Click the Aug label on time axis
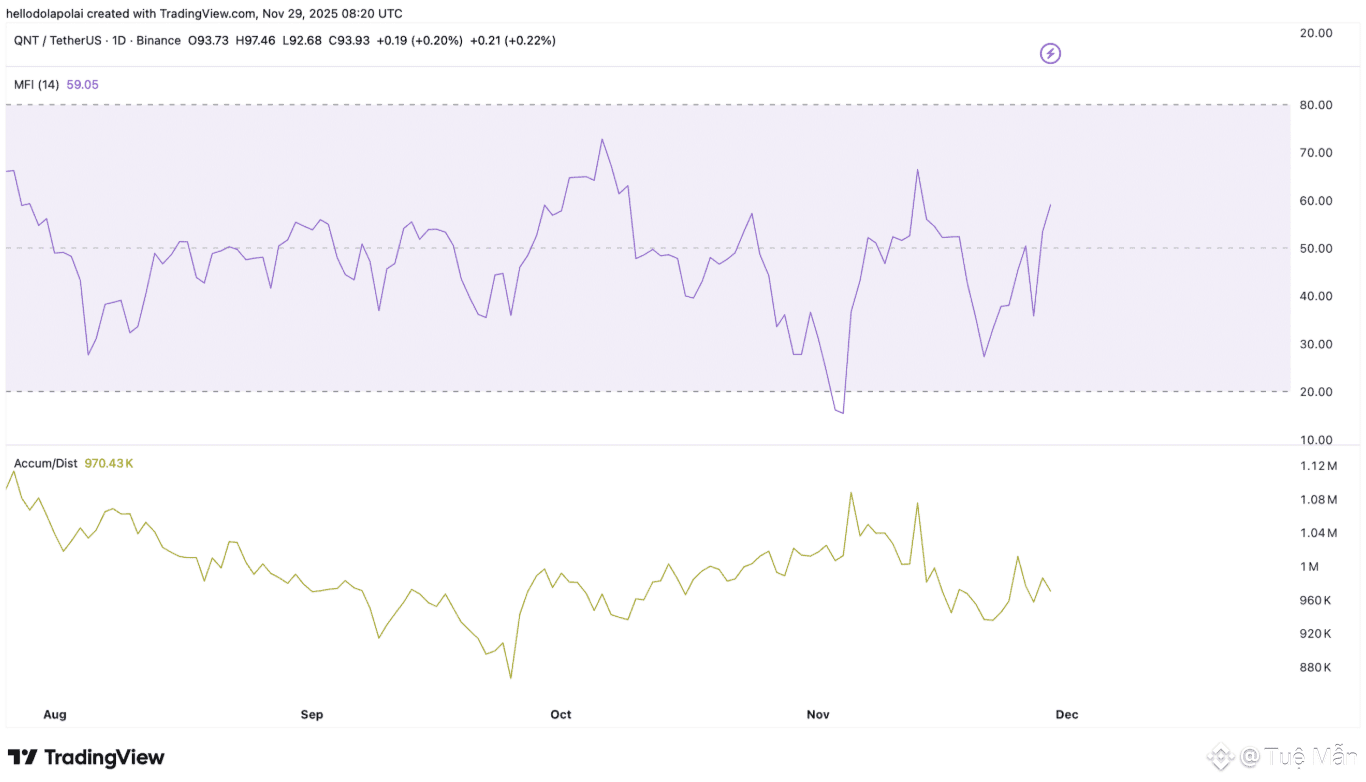Viewport: 1366px width, 782px height. [x=55, y=715]
